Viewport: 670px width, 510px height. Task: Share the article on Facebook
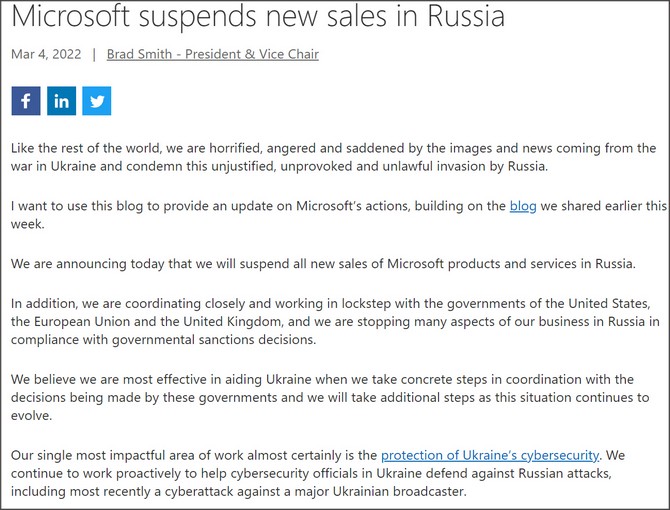point(26,101)
